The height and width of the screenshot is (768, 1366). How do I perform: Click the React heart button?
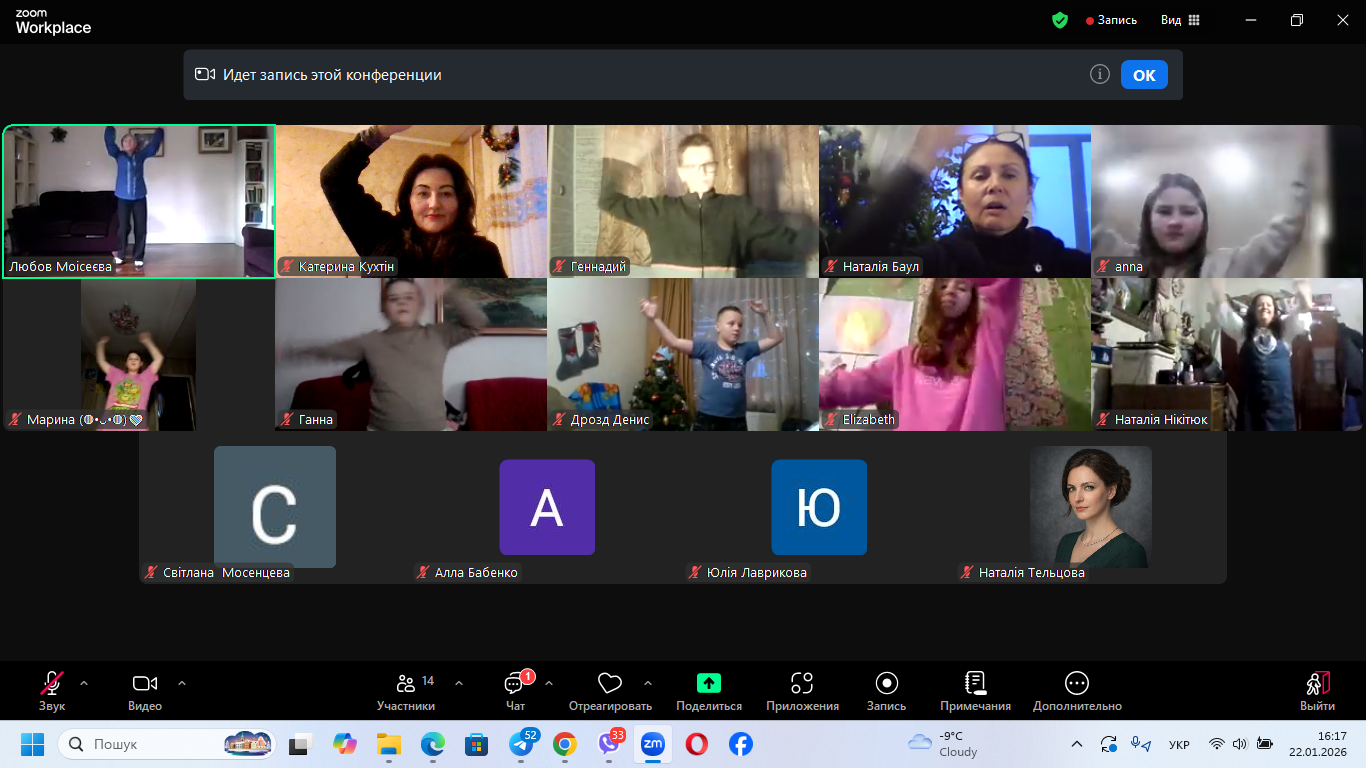(x=610, y=684)
